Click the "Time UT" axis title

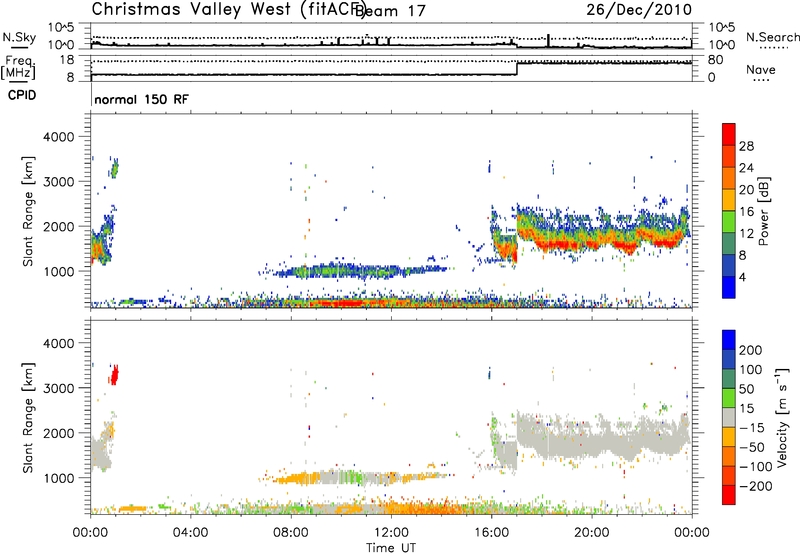[391, 548]
